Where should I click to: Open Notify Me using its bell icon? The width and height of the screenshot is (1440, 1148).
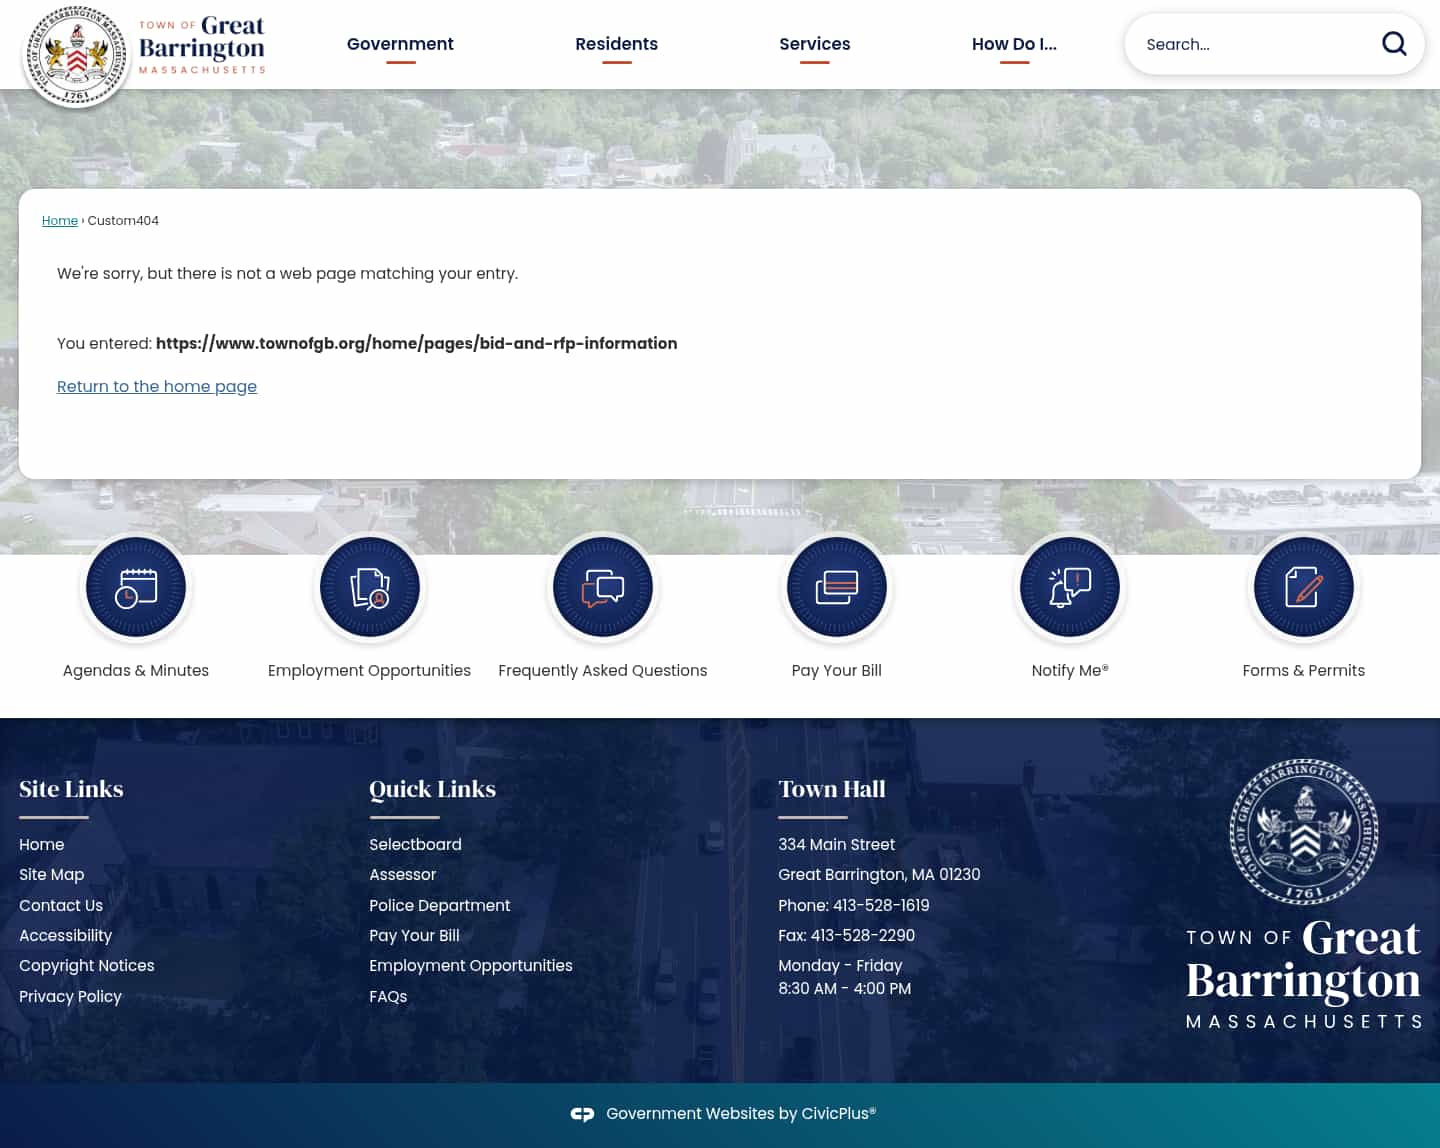(x=1070, y=587)
